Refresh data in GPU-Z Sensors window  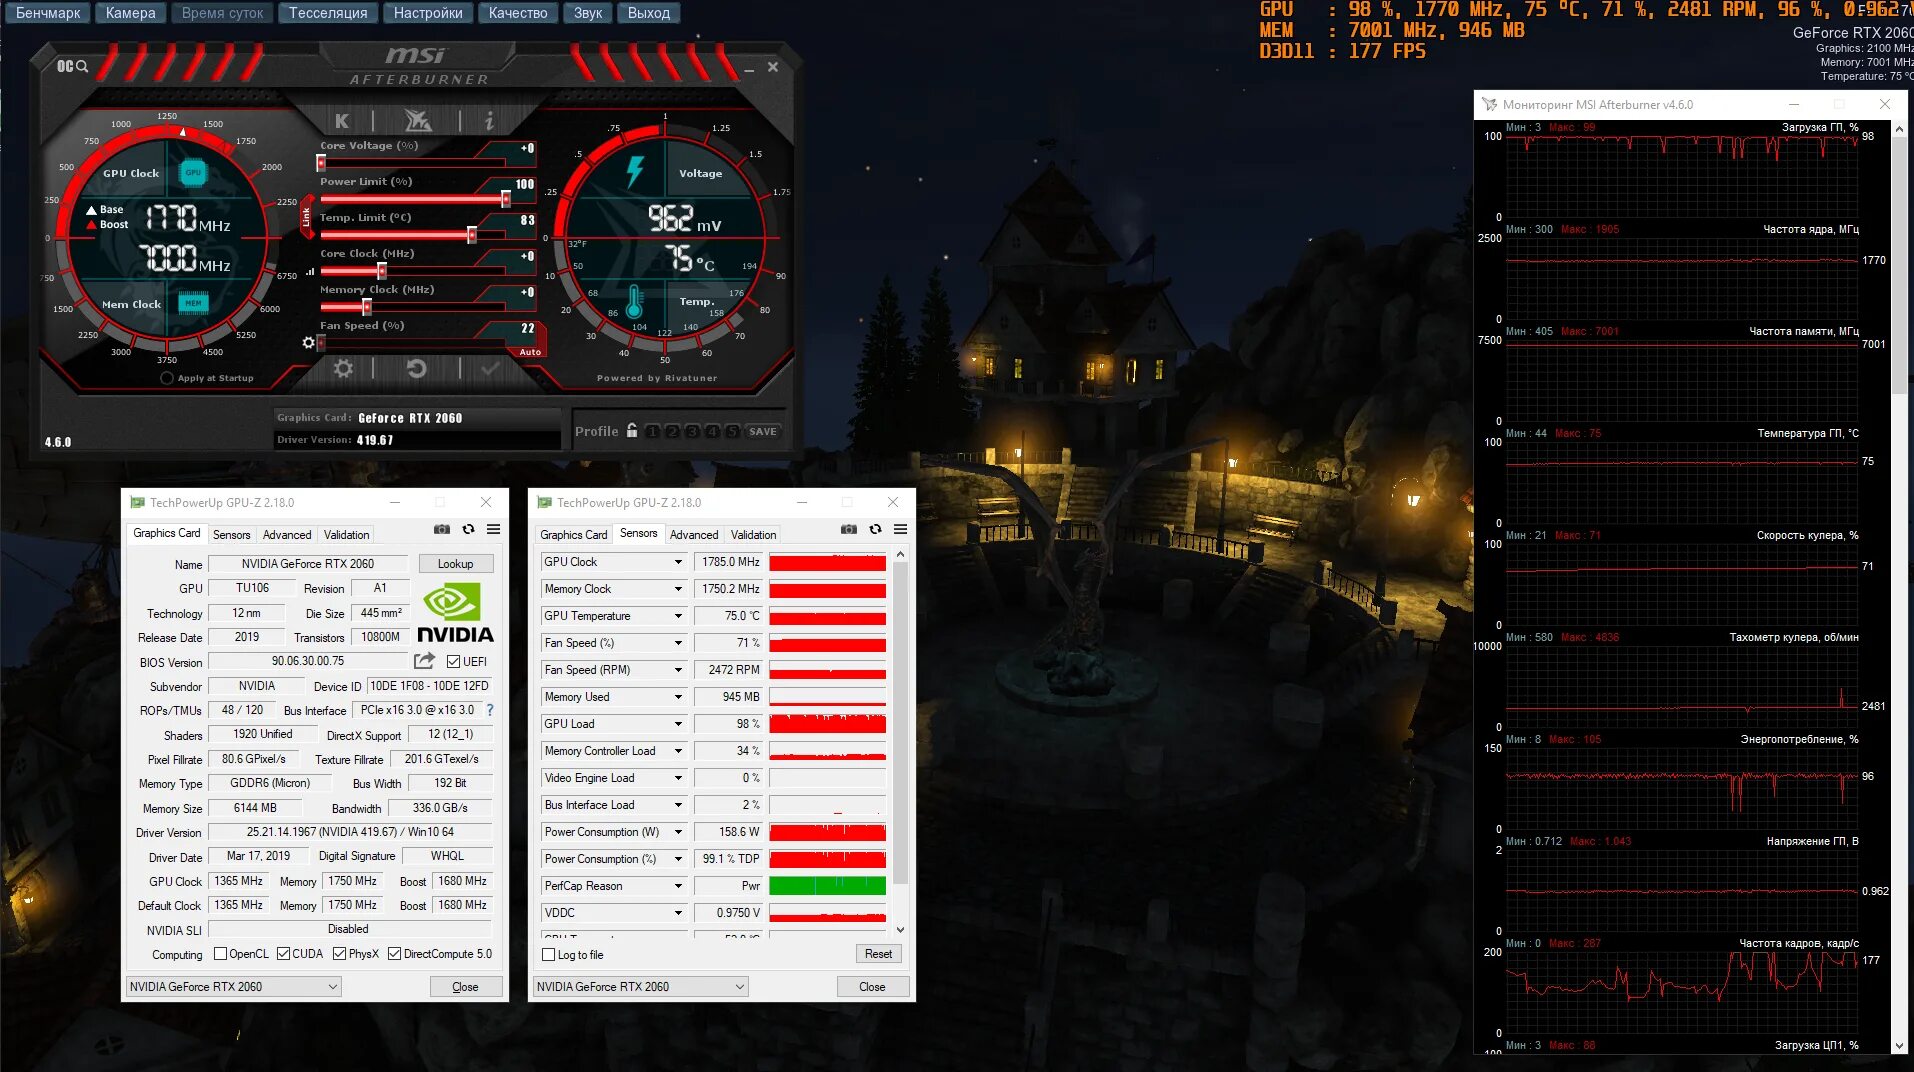pos(875,529)
